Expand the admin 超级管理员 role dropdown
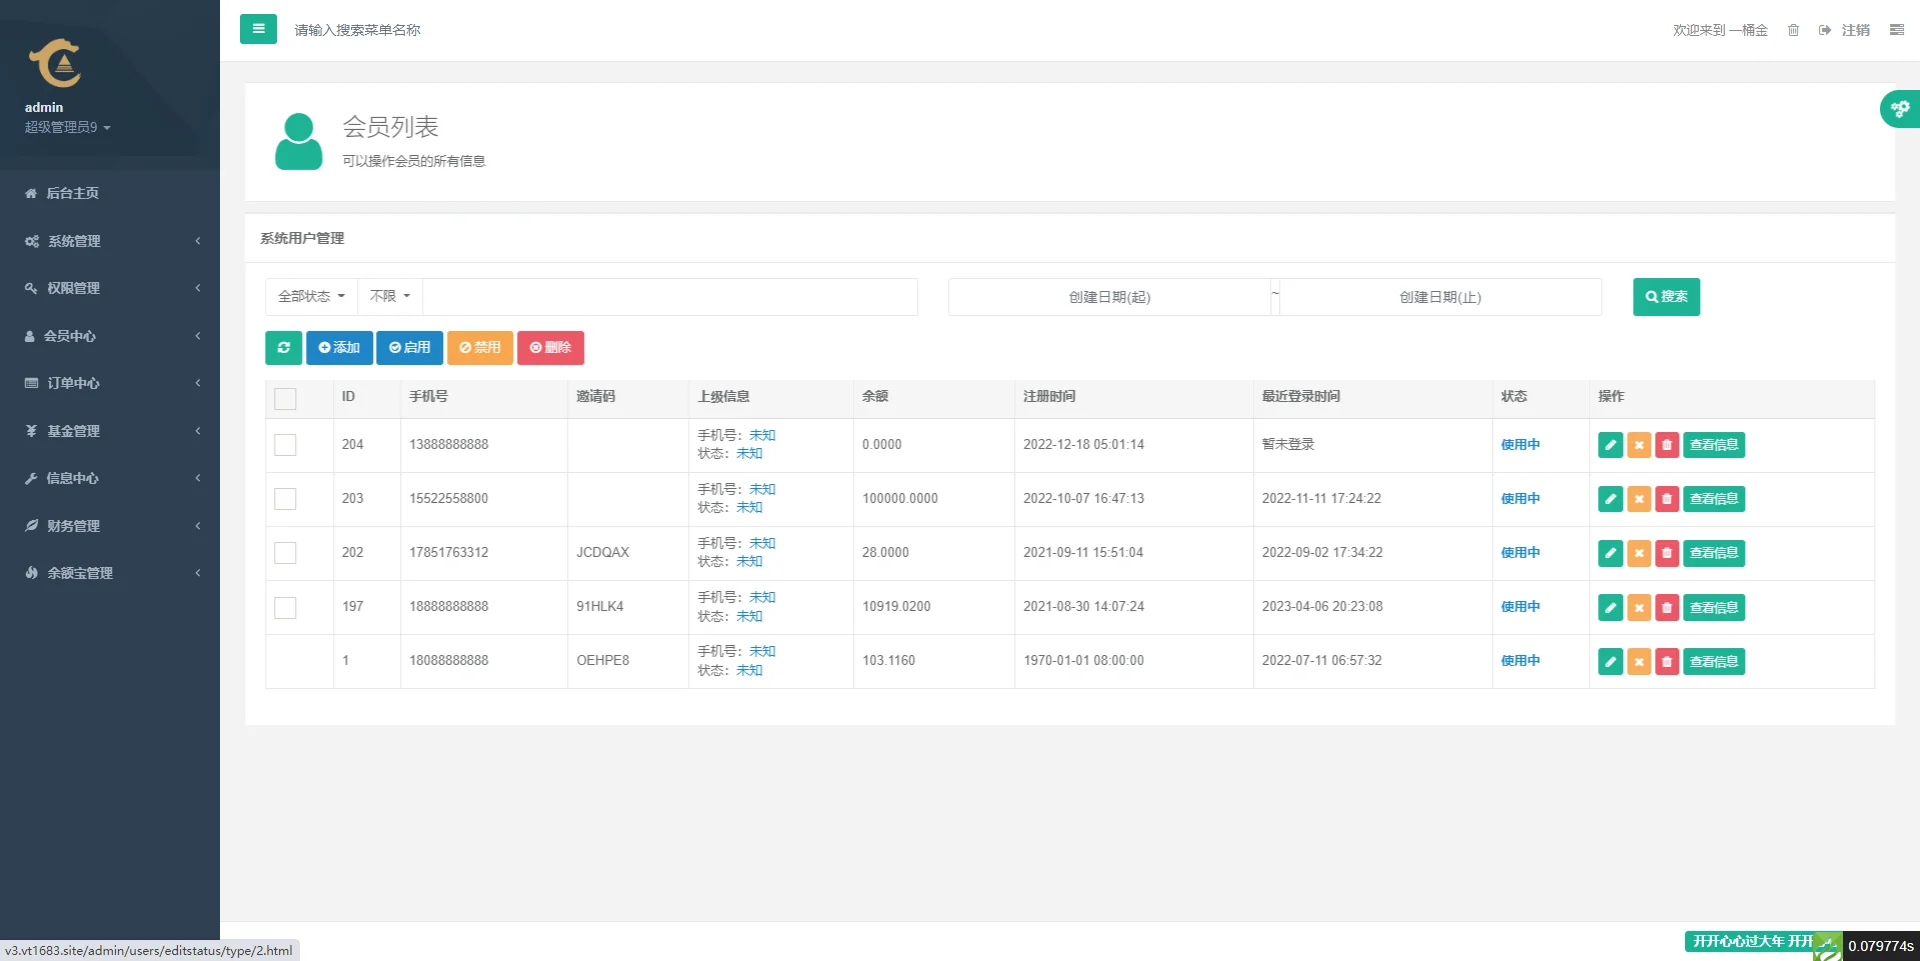Viewport: 1920px width, 961px height. (x=67, y=128)
